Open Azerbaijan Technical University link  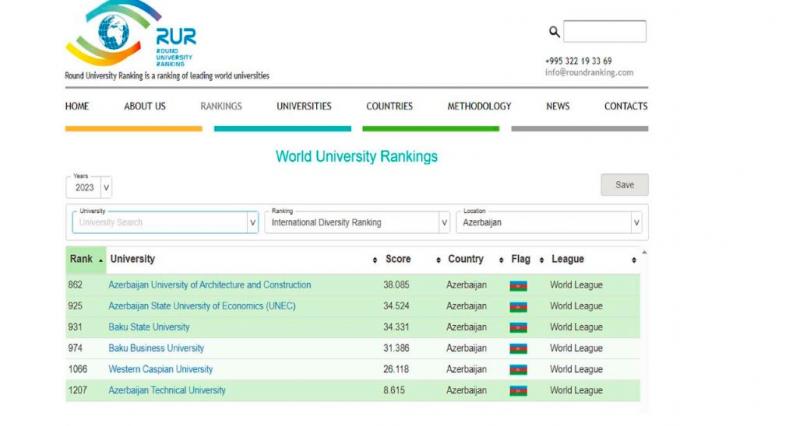[x=167, y=390]
